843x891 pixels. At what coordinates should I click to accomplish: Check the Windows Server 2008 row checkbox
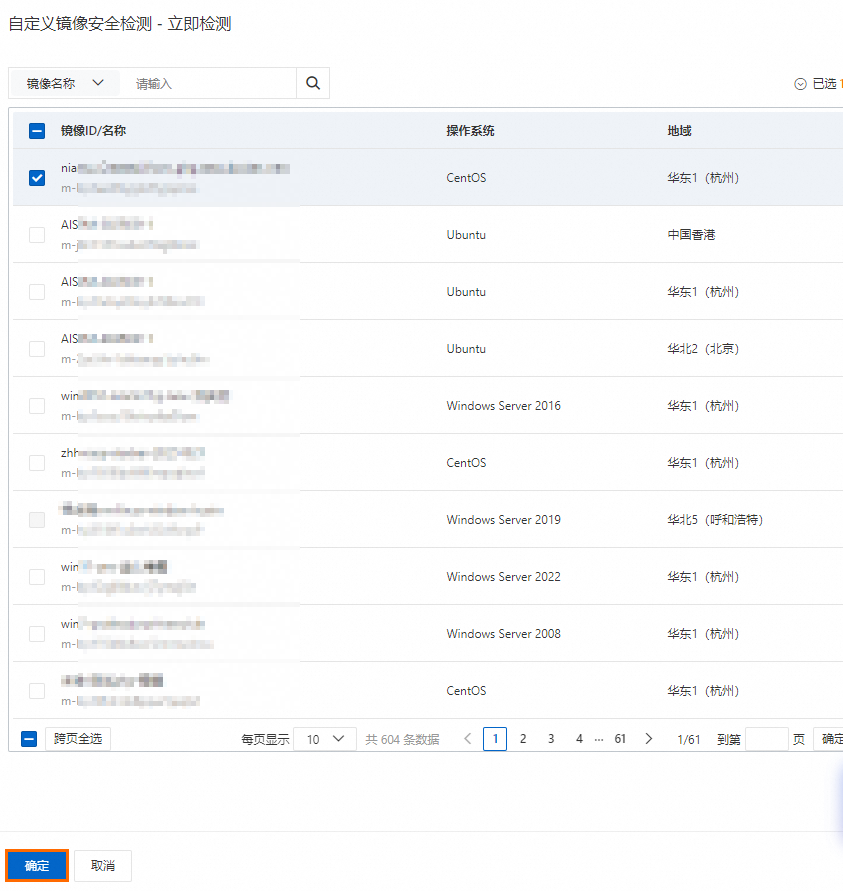click(37, 634)
